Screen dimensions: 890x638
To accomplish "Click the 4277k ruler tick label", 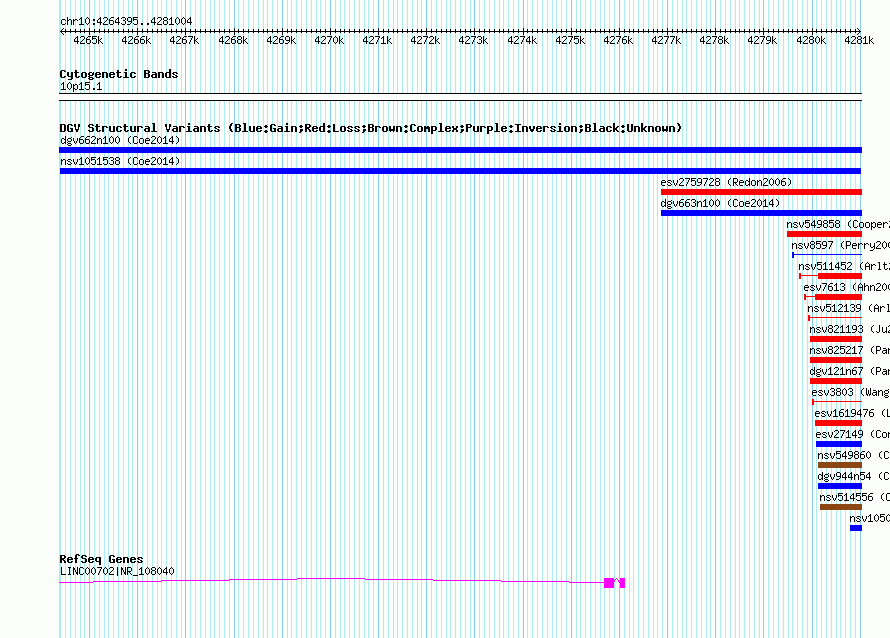I will (x=666, y=40).
